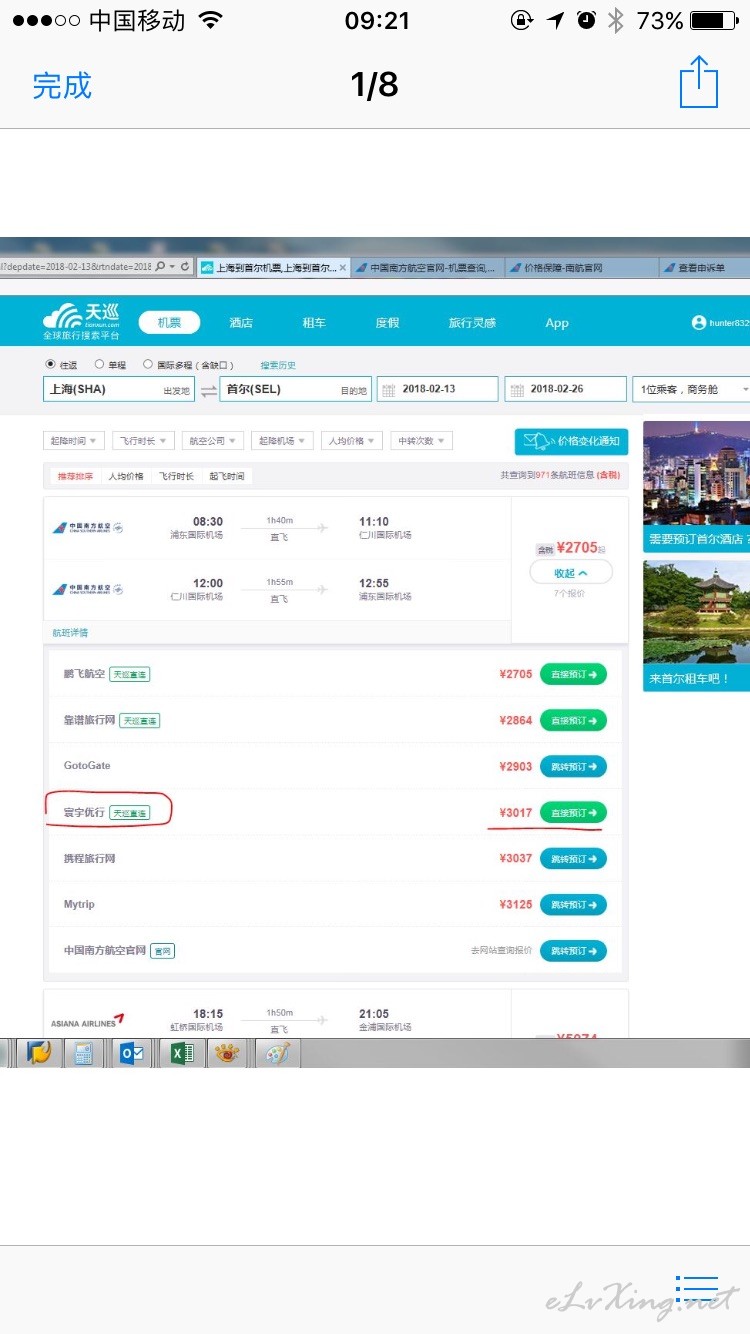Select the 往返 round-trip radio button
The height and width of the screenshot is (1334, 750).
click(50, 364)
